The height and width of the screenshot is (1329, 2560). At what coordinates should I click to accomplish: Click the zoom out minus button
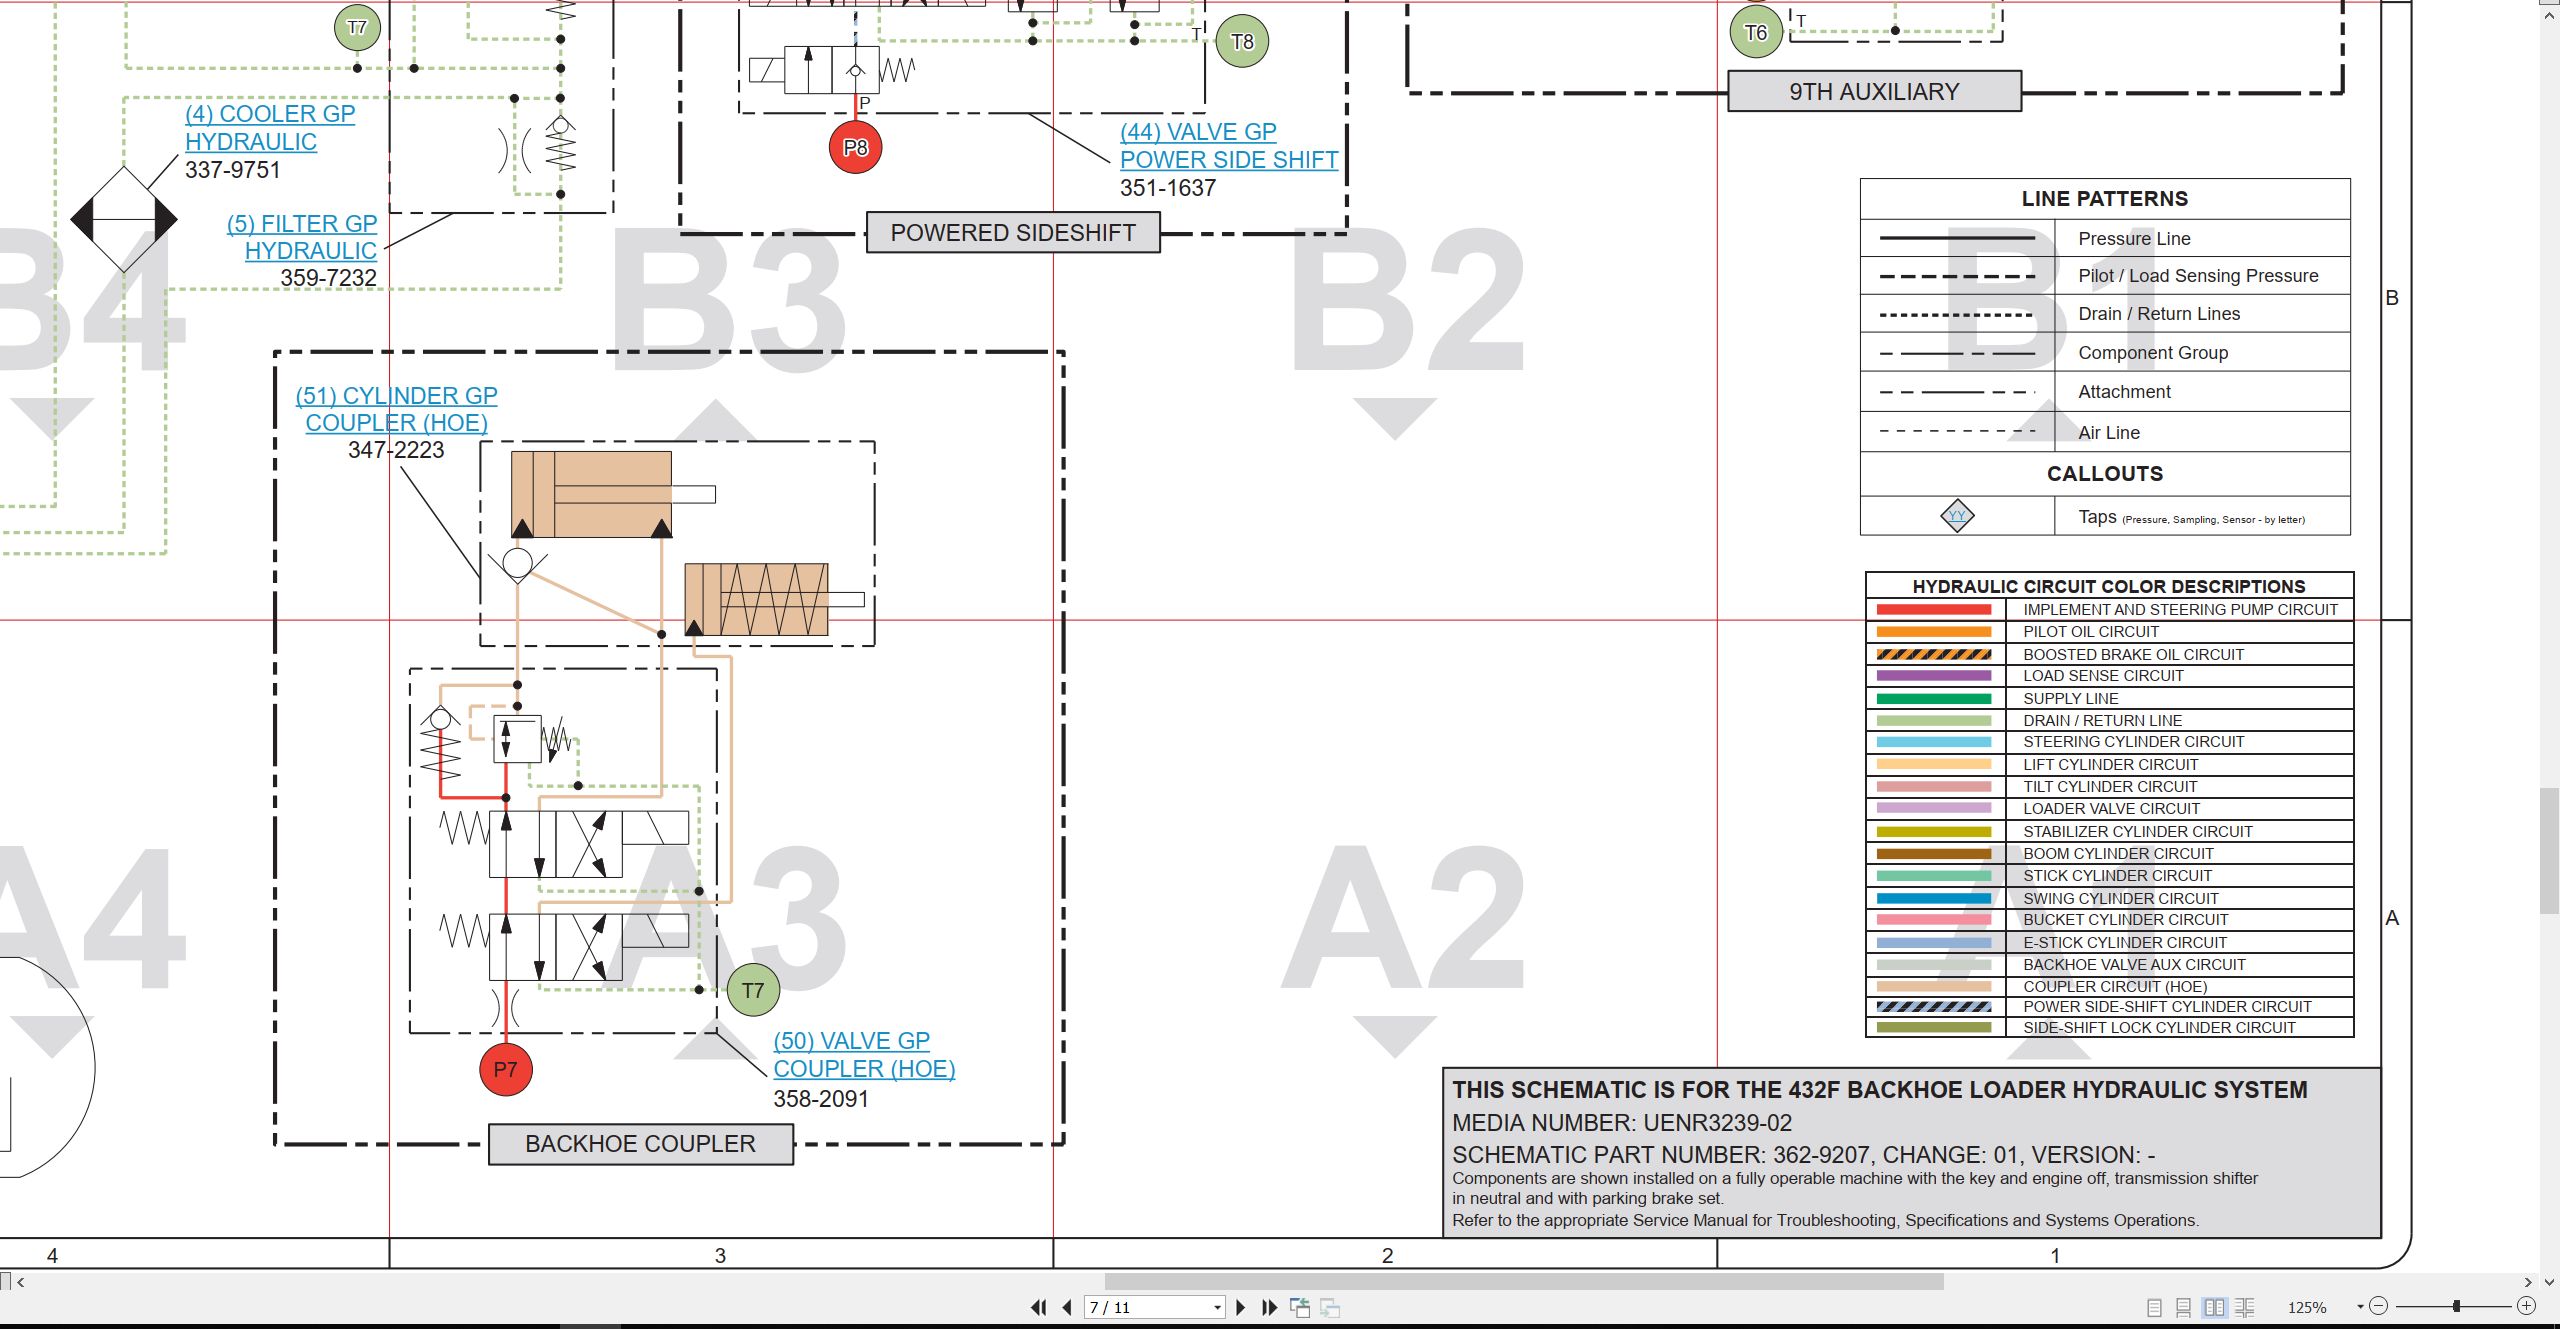(x=2379, y=1306)
